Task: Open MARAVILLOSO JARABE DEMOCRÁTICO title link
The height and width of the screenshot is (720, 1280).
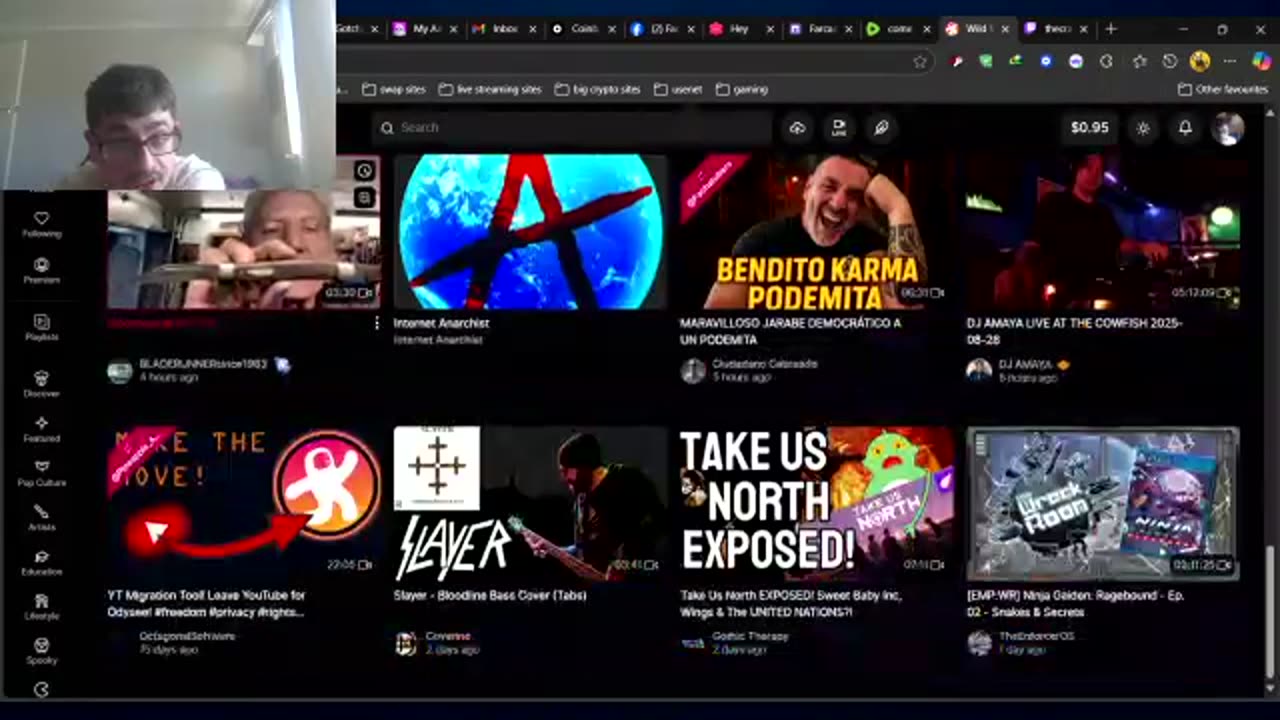Action: point(790,331)
